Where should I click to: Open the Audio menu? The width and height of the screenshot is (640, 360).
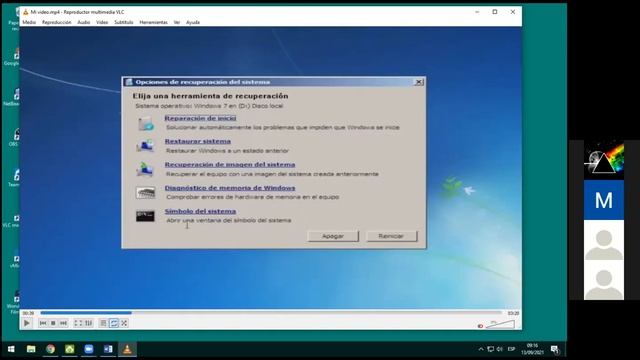pyautogui.click(x=84, y=22)
